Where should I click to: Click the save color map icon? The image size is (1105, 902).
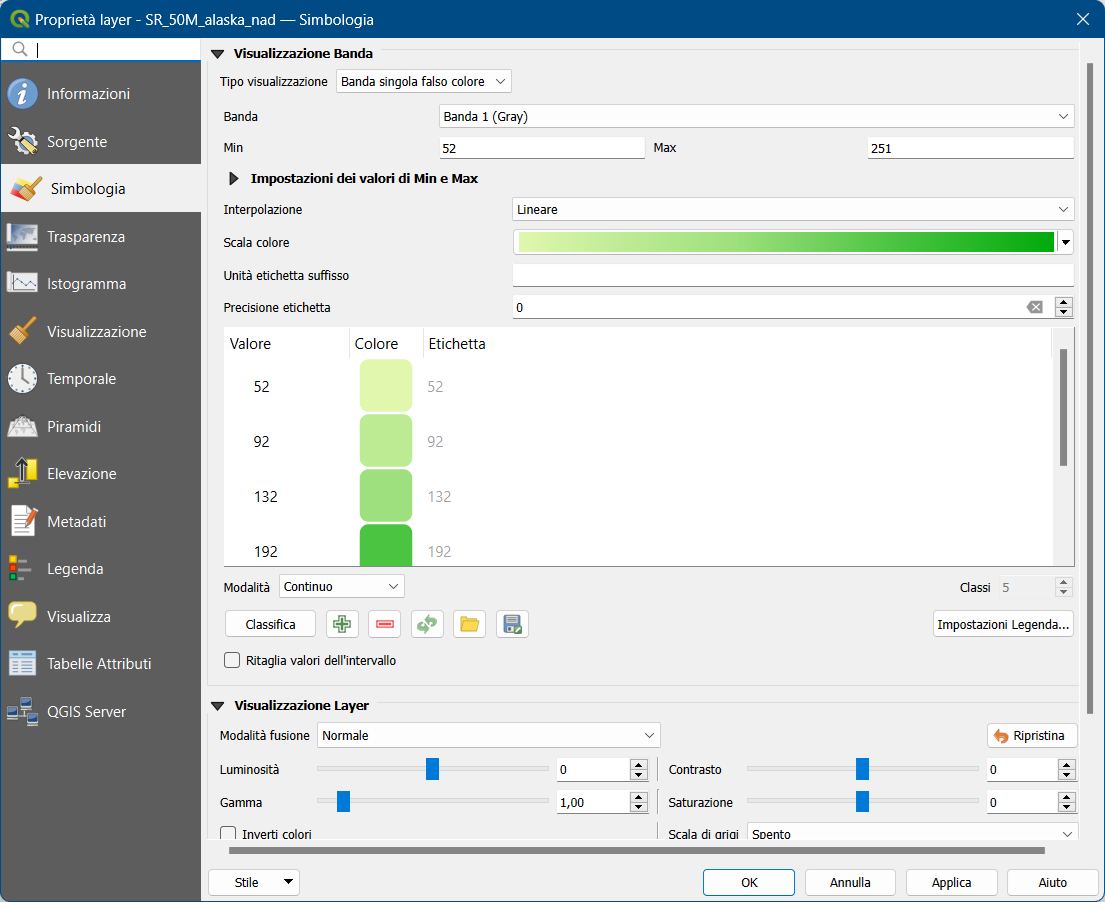click(x=512, y=624)
